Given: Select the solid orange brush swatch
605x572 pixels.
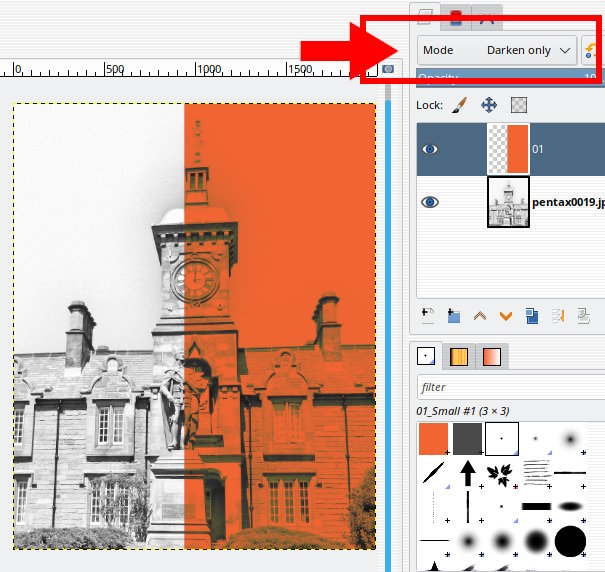Looking at the screenshot, I should pos(433,437).
